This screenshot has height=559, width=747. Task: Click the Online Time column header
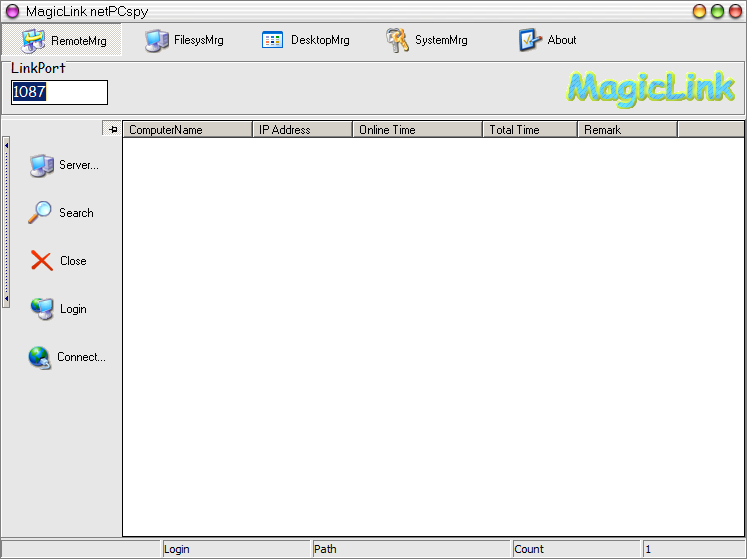tap(417, 130)
